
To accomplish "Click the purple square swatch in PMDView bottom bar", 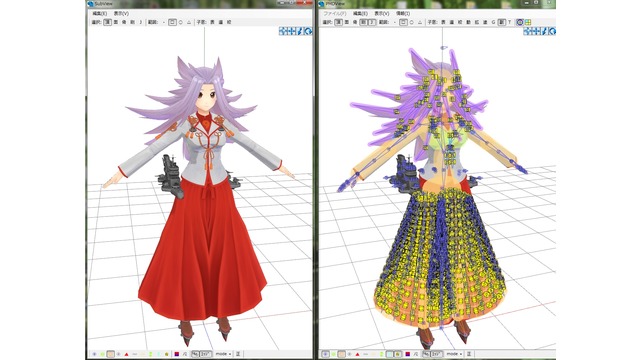I will (408, 354).
